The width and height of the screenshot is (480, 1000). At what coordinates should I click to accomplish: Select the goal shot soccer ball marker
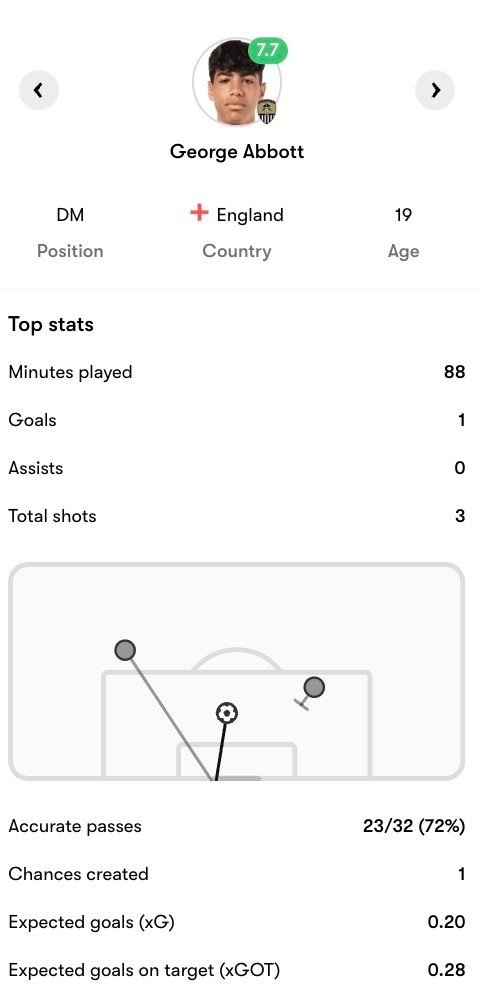coord(226,712)
